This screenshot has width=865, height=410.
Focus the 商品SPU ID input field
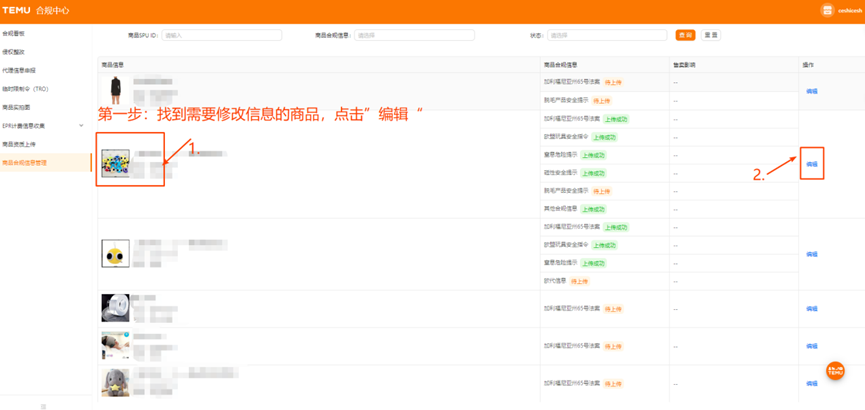pos(221,35)
